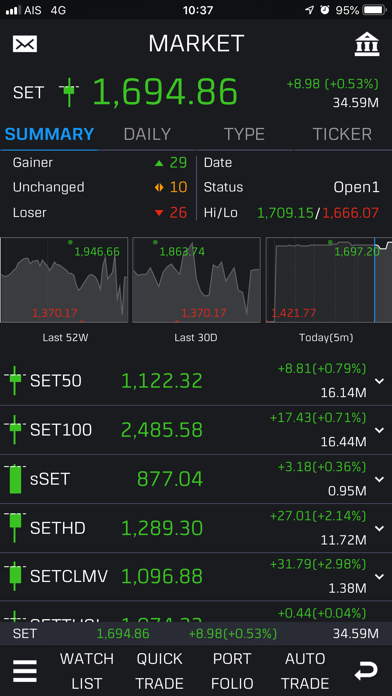The image size is (392, 696).
Task: Tap the SET50 candlestick icon
Action: (15, 381)
